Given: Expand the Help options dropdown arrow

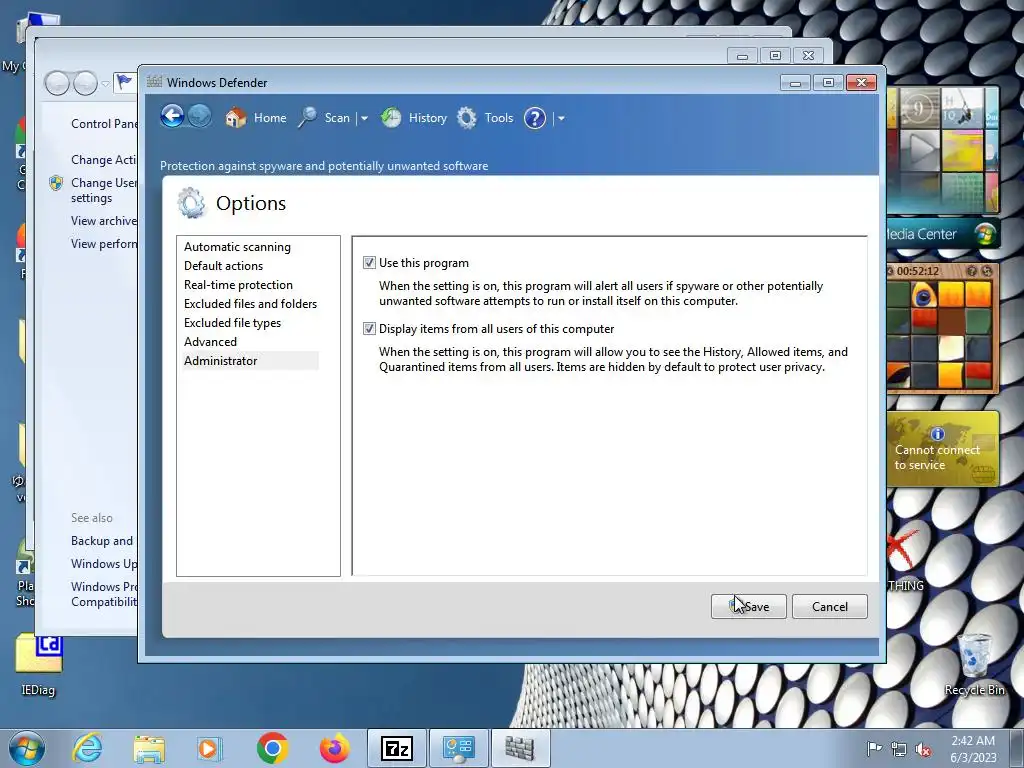Looking at the screenshot, I should pos(561,118).
